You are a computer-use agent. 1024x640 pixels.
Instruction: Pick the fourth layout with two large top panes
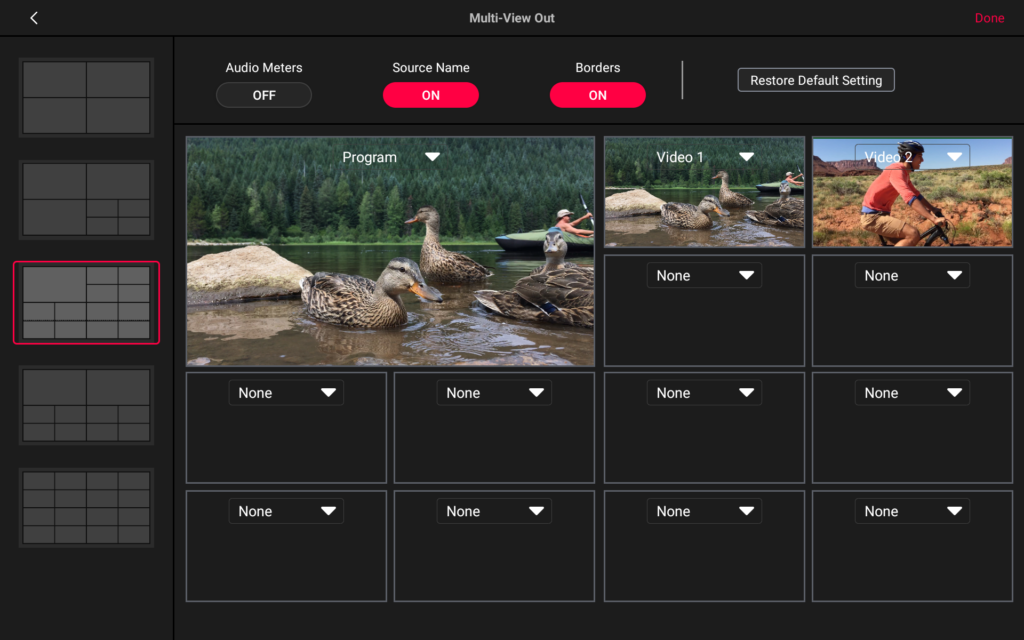pyautogui.click(x=86, y=405)
